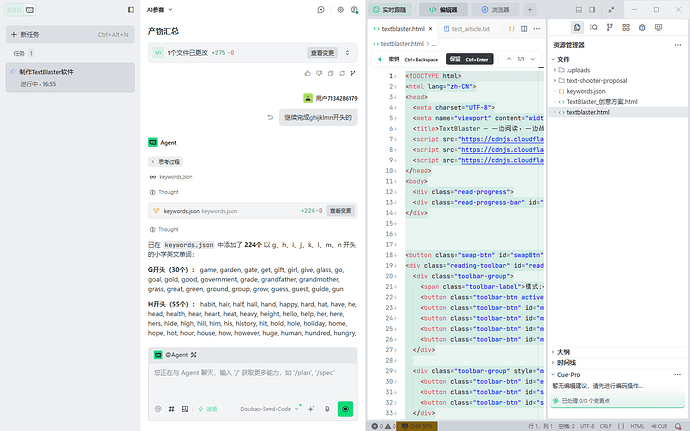The image size is (690, 431).
Task: Collapse the 文件 tree section
Action: [554, 59]
